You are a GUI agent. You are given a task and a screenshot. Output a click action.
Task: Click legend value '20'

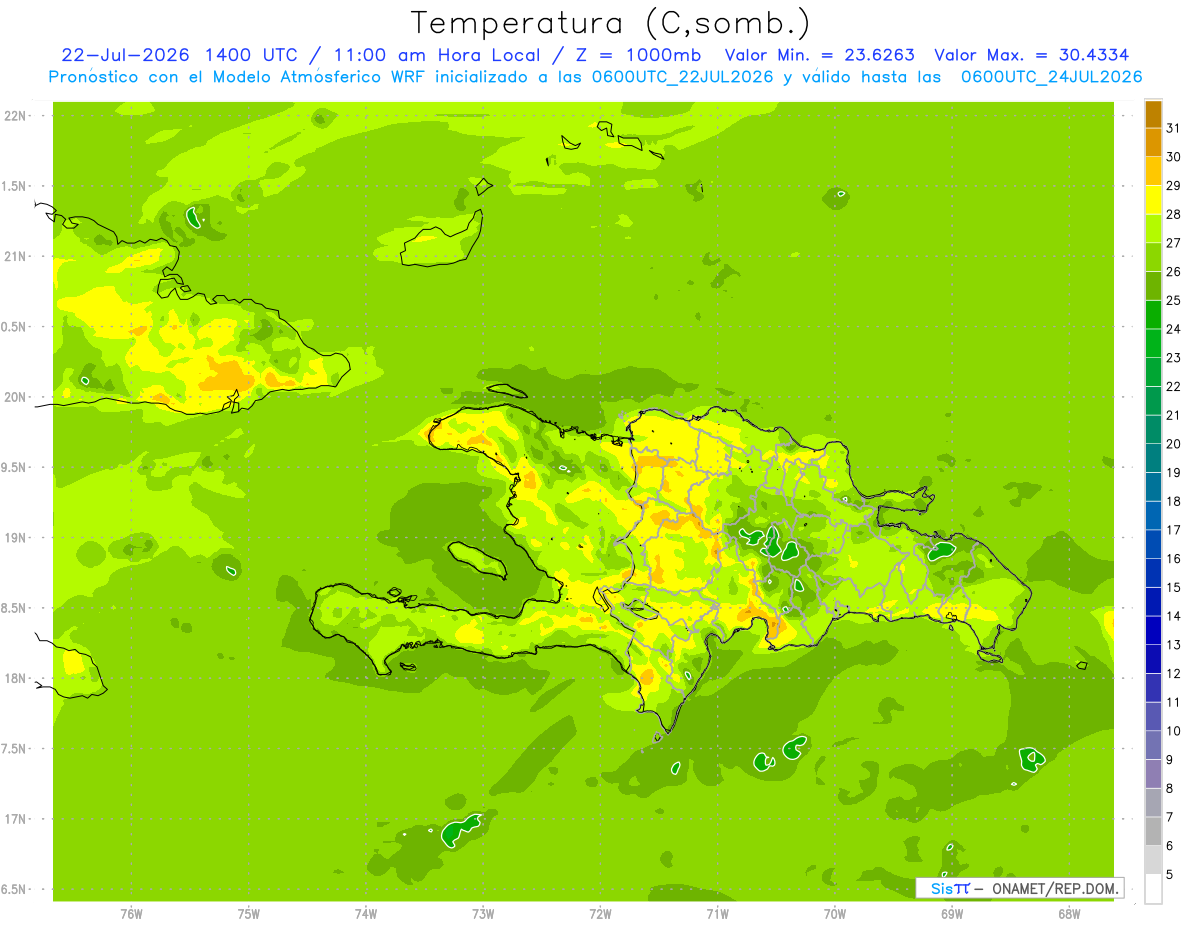tap(1173, 444)
